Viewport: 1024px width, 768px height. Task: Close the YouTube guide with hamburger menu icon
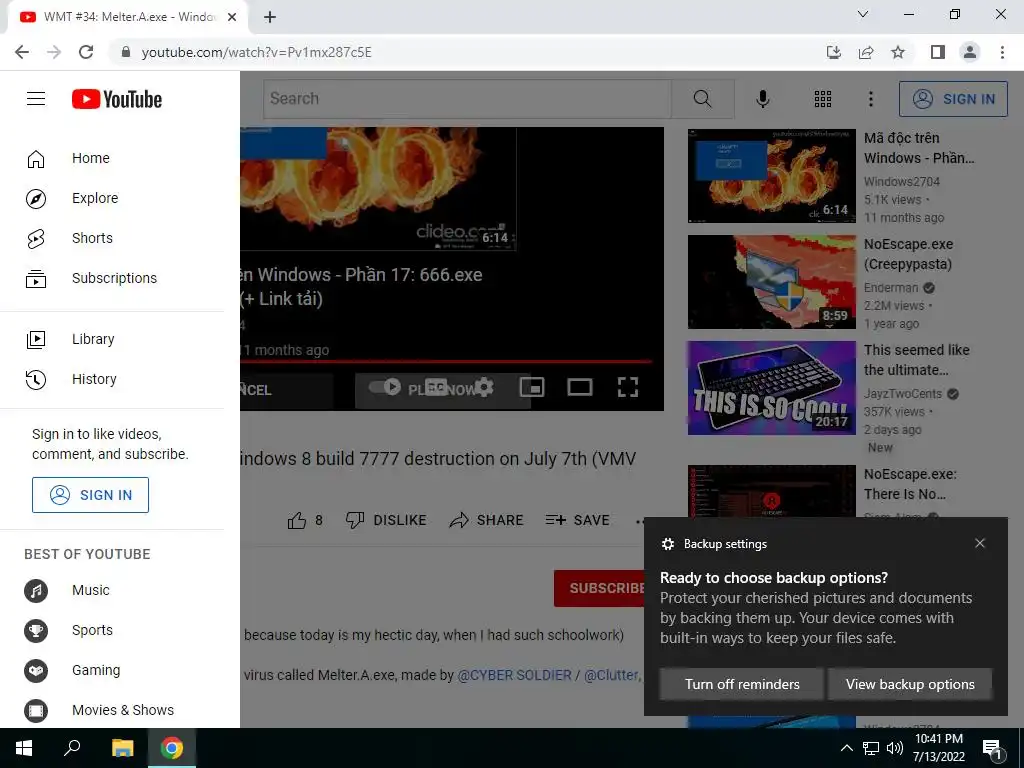coord(36,99)
